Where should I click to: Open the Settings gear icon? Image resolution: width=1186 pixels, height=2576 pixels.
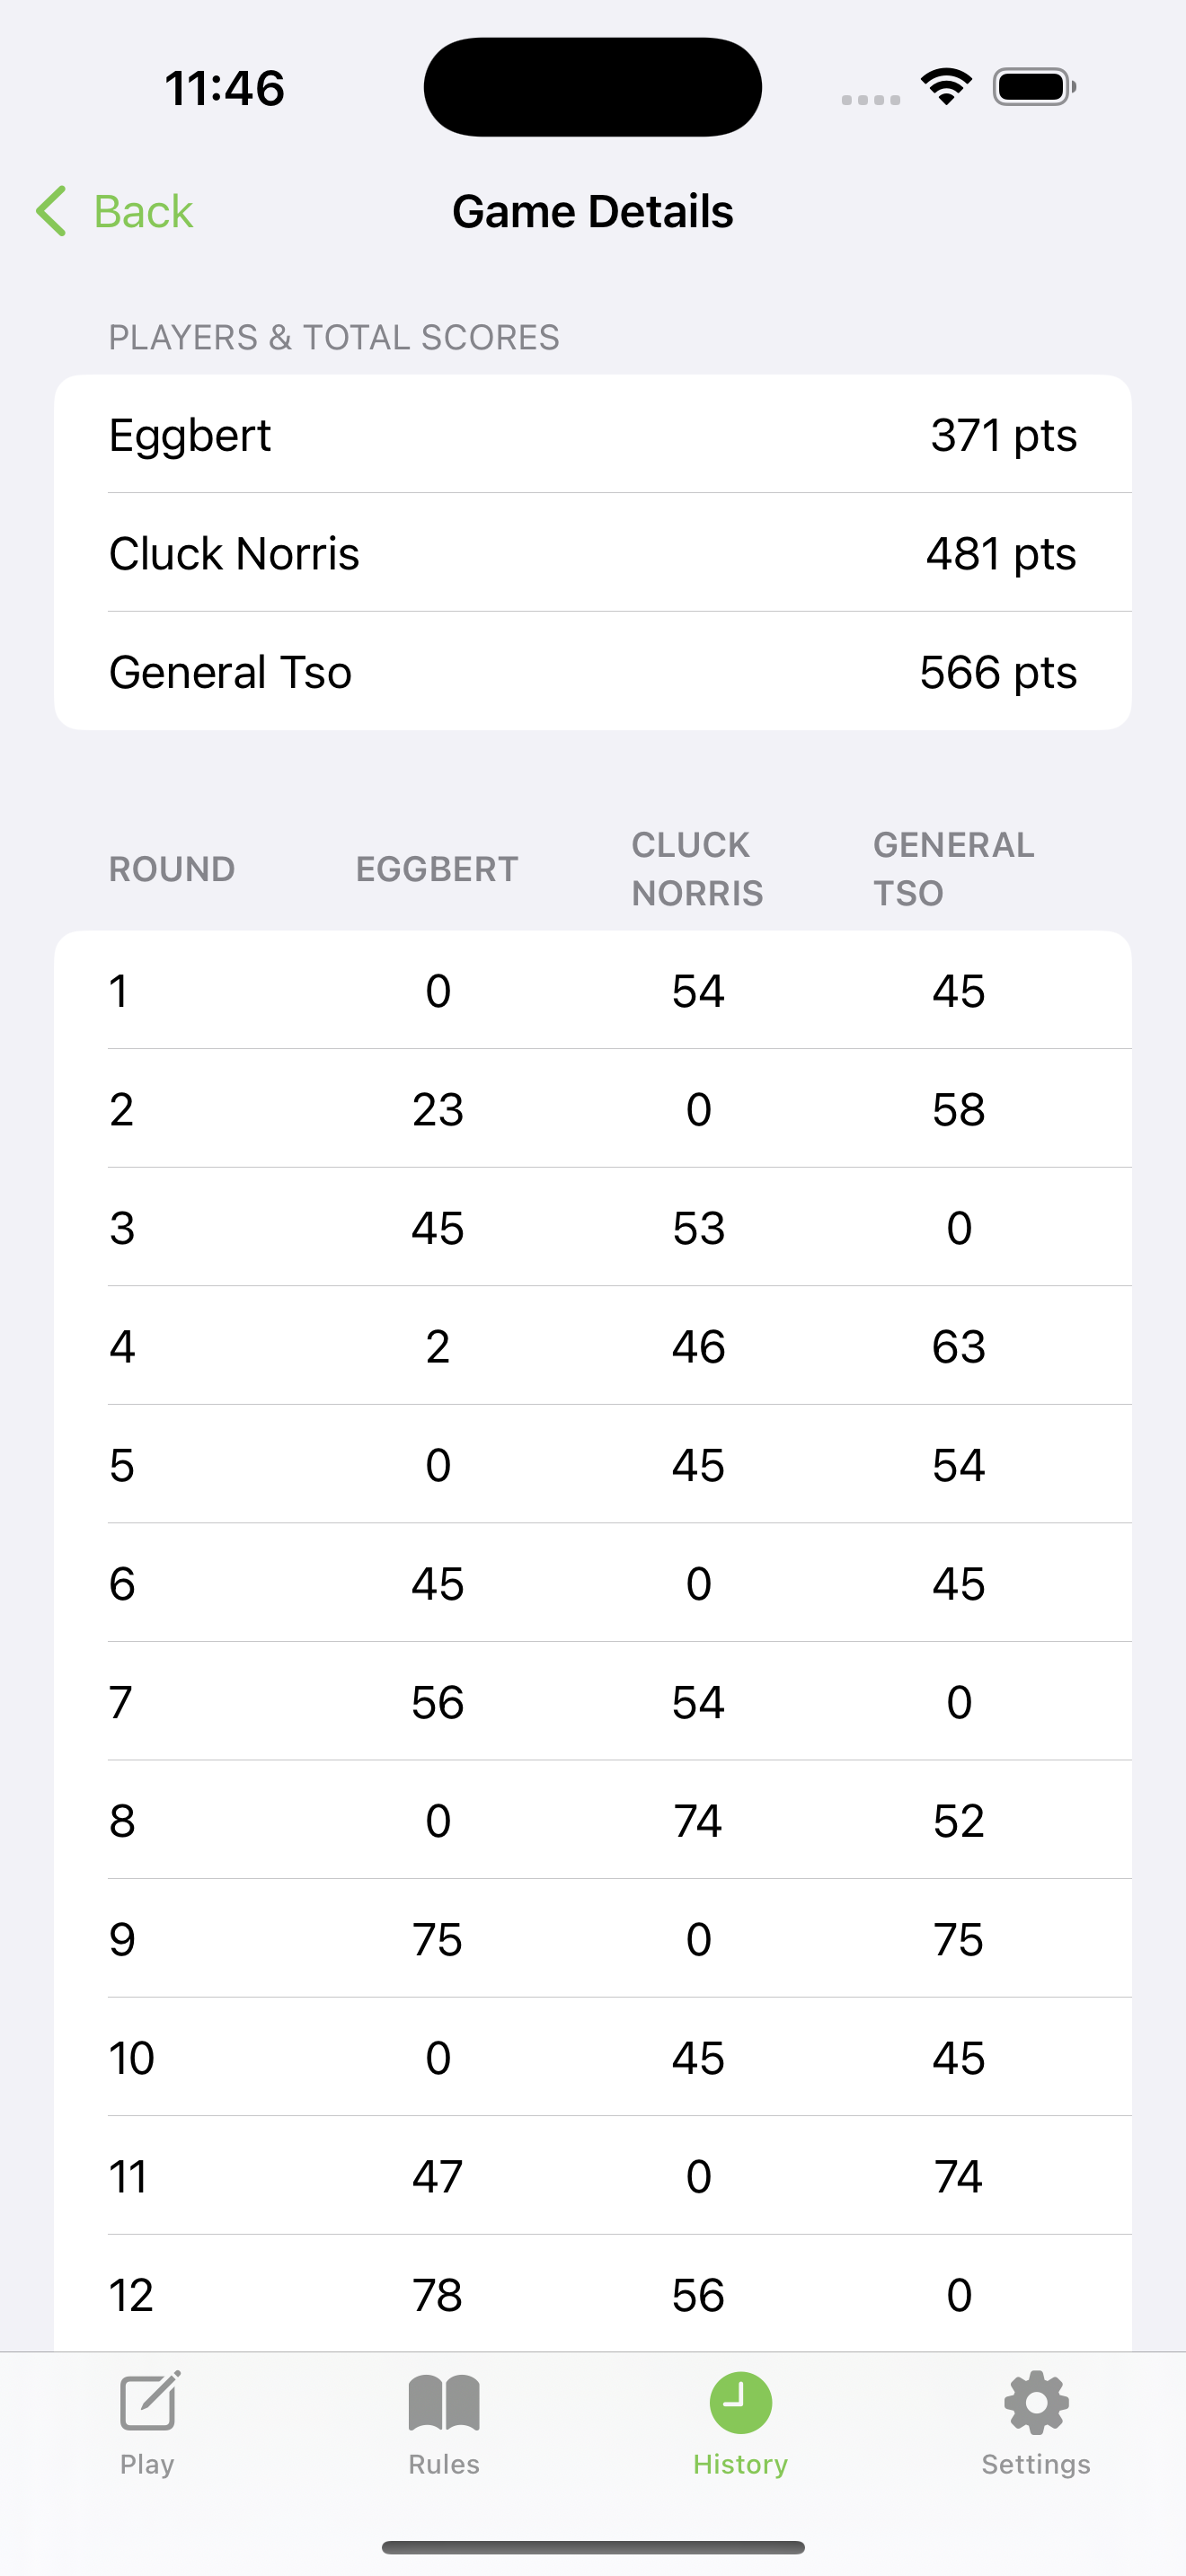click(1036, 2402)
